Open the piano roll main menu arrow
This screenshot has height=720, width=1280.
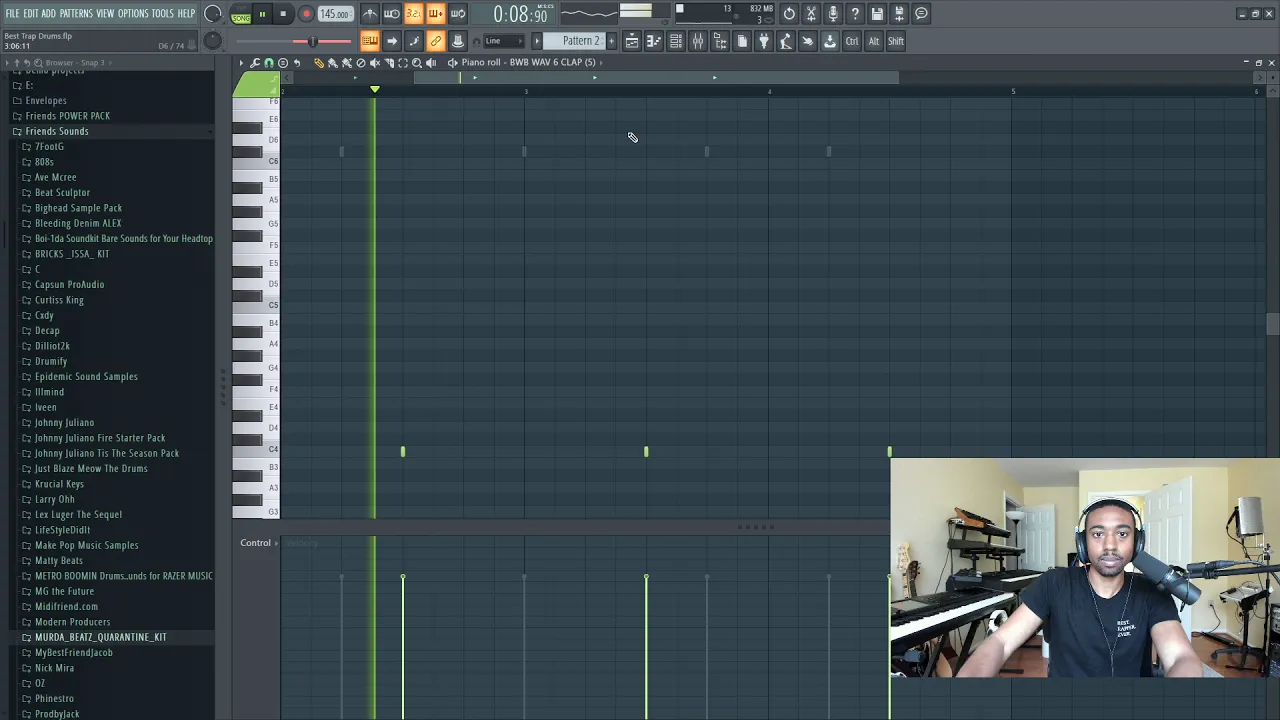tap(241, 62)
